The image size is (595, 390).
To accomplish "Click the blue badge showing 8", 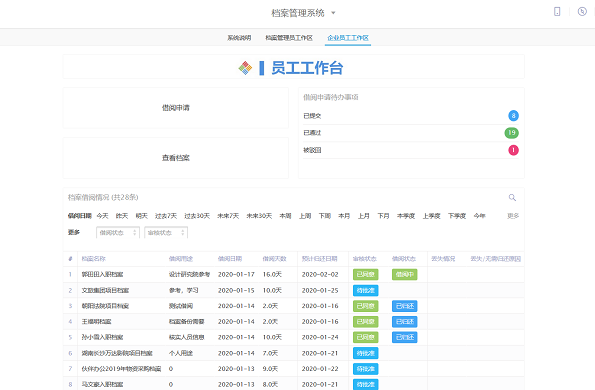I will tap(513, 116).
